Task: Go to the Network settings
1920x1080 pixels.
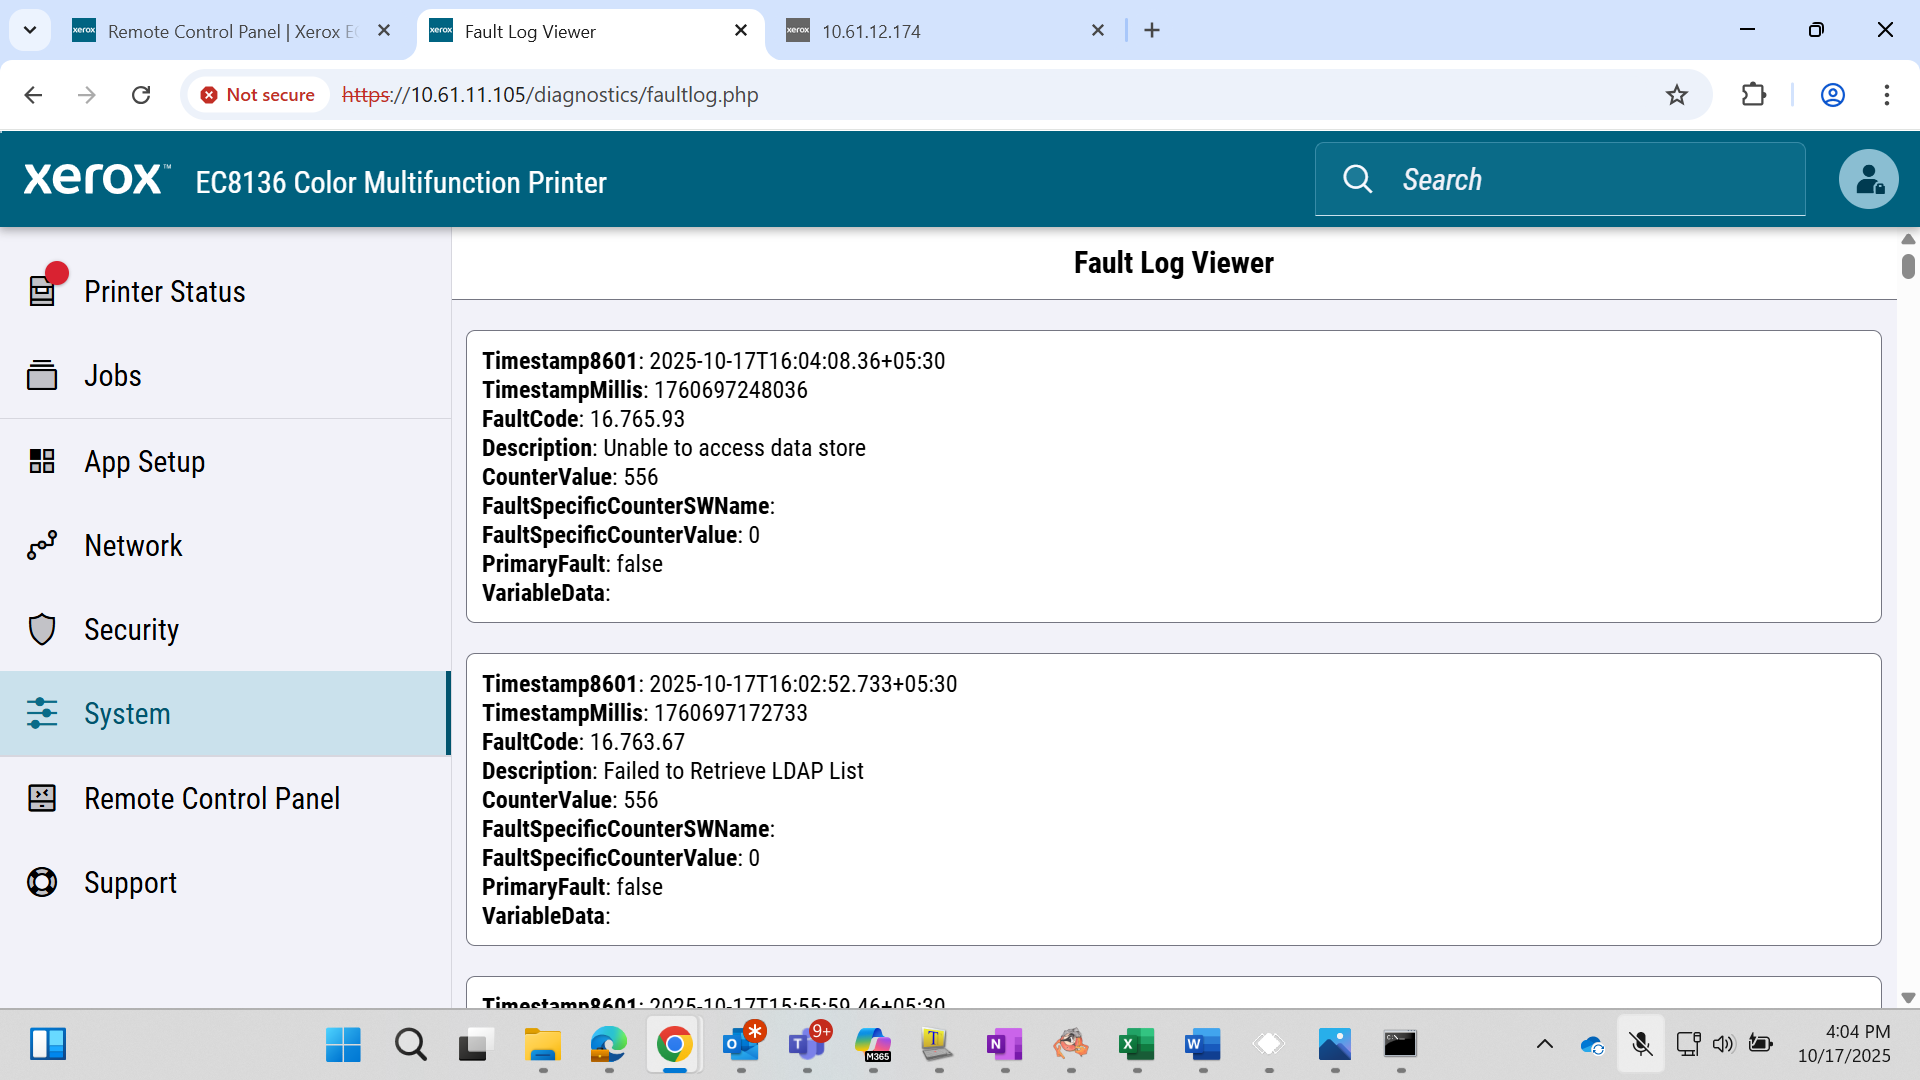Action: [x=225, y=545]
